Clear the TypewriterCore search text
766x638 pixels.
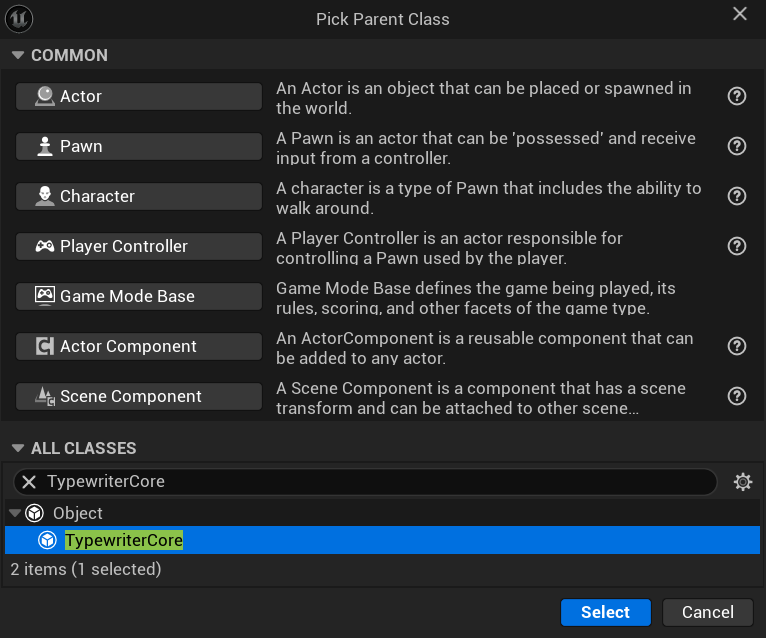point(29,482)
